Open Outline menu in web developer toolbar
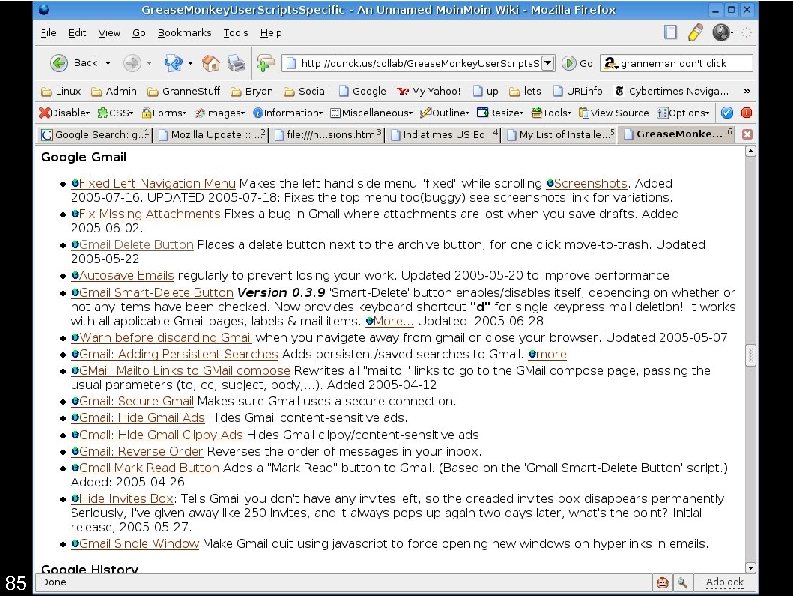Screen dimensions: 793x596 (x=445, y=113)
